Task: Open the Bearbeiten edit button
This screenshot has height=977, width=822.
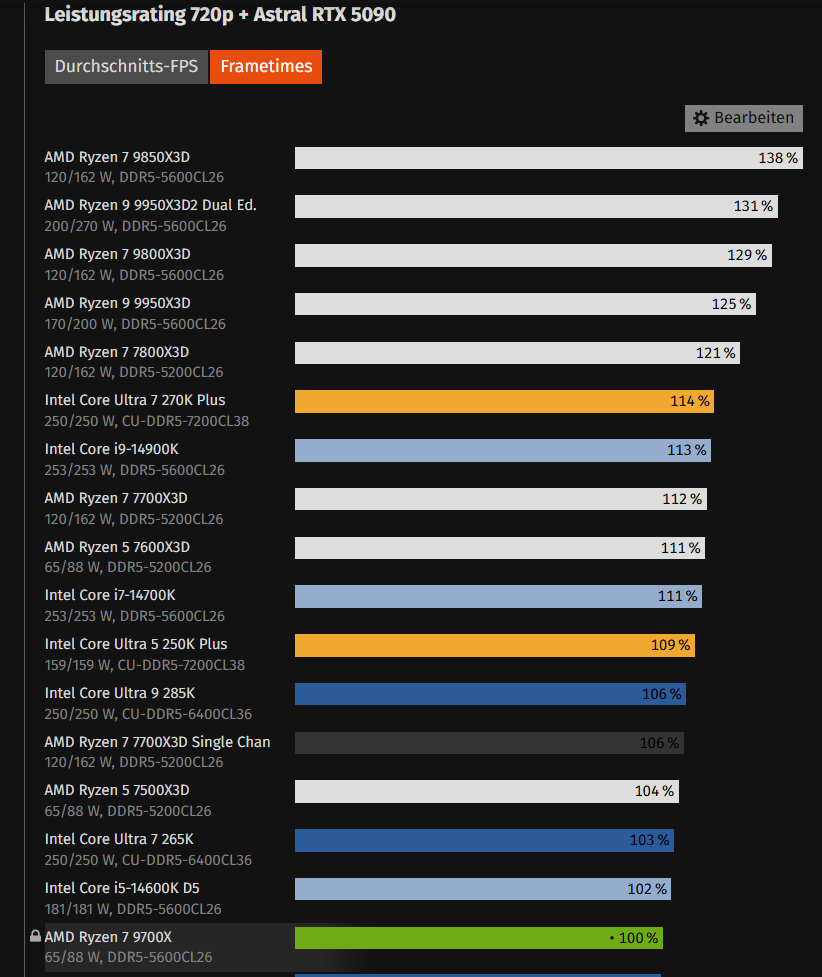Action: click(743, 118)
